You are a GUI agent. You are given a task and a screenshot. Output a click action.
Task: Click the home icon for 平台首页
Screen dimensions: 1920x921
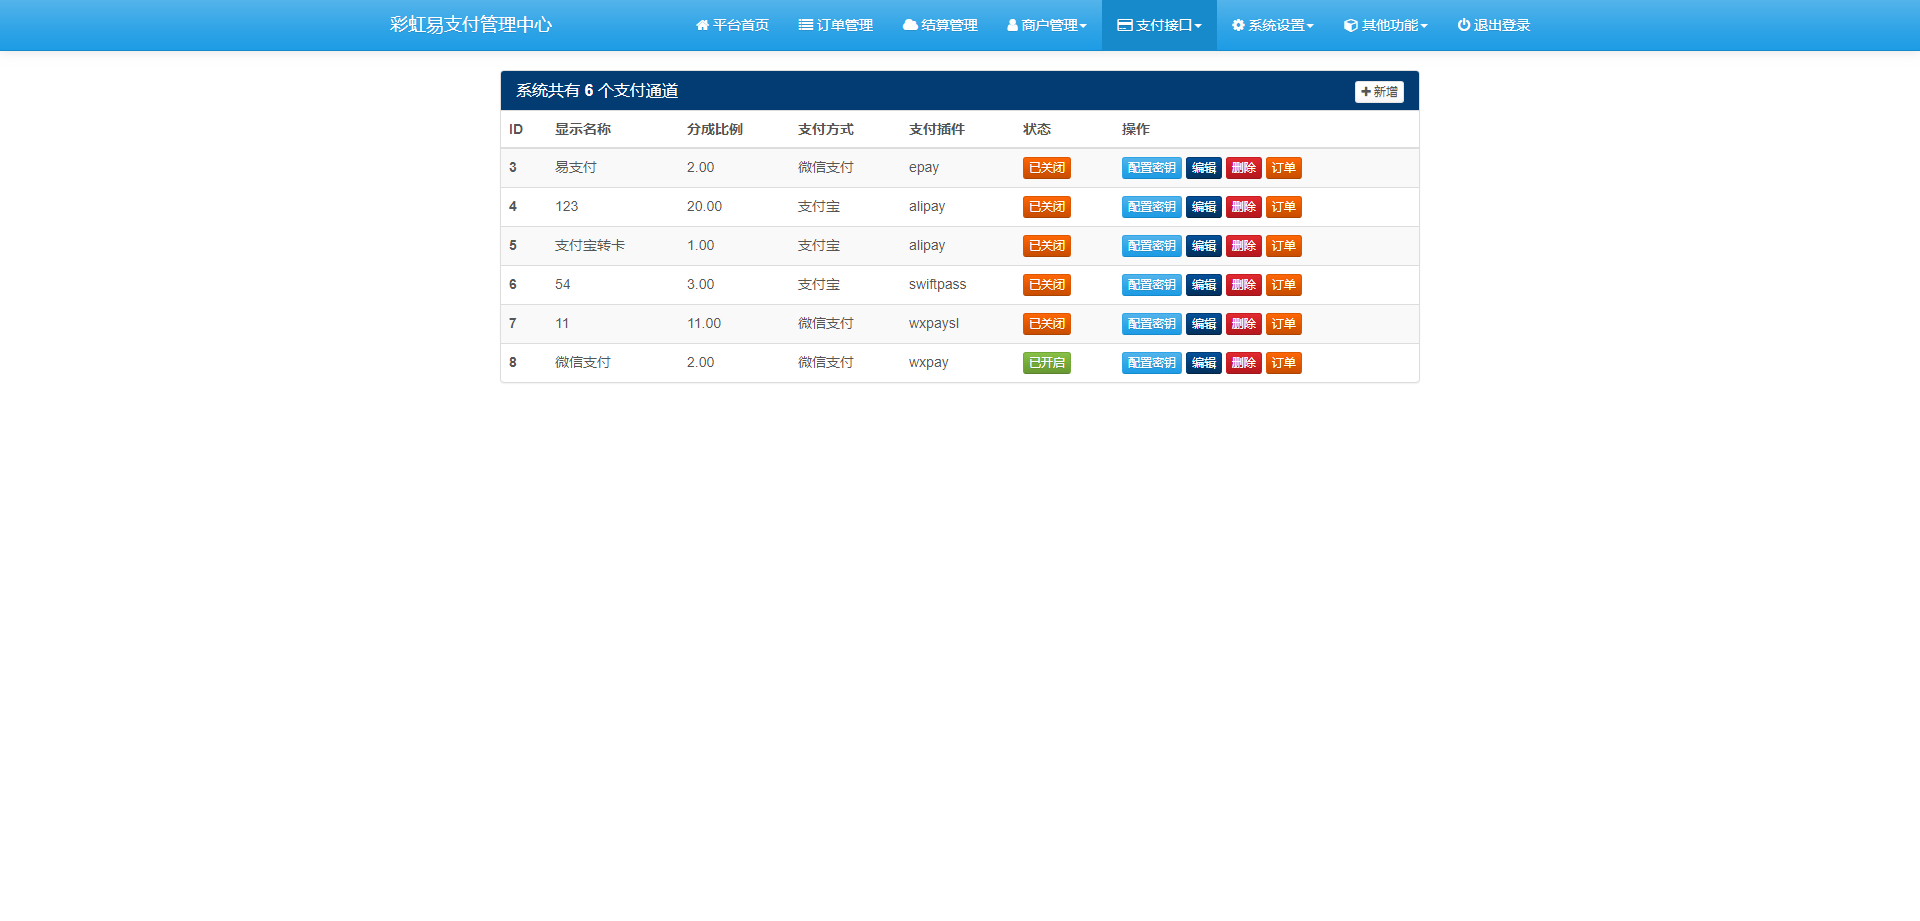702,25
